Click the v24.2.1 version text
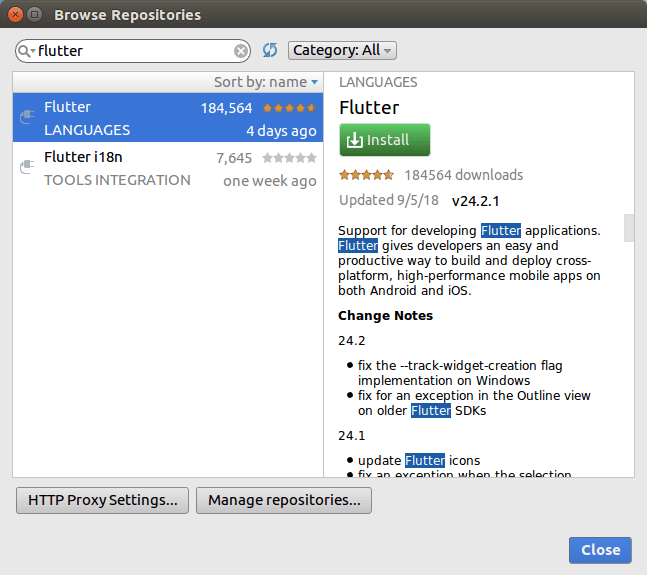Screen dimensions: 647x575 [475, 201]
